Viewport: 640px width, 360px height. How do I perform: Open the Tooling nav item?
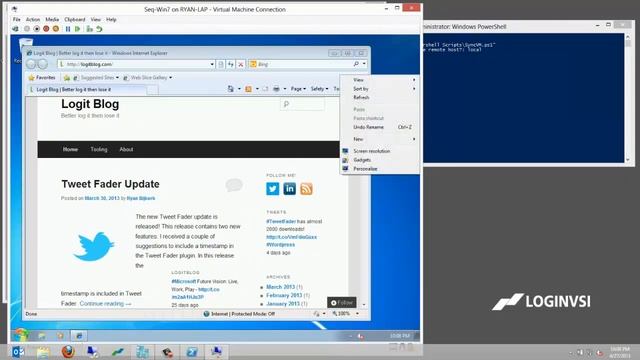tap(99, 149)
